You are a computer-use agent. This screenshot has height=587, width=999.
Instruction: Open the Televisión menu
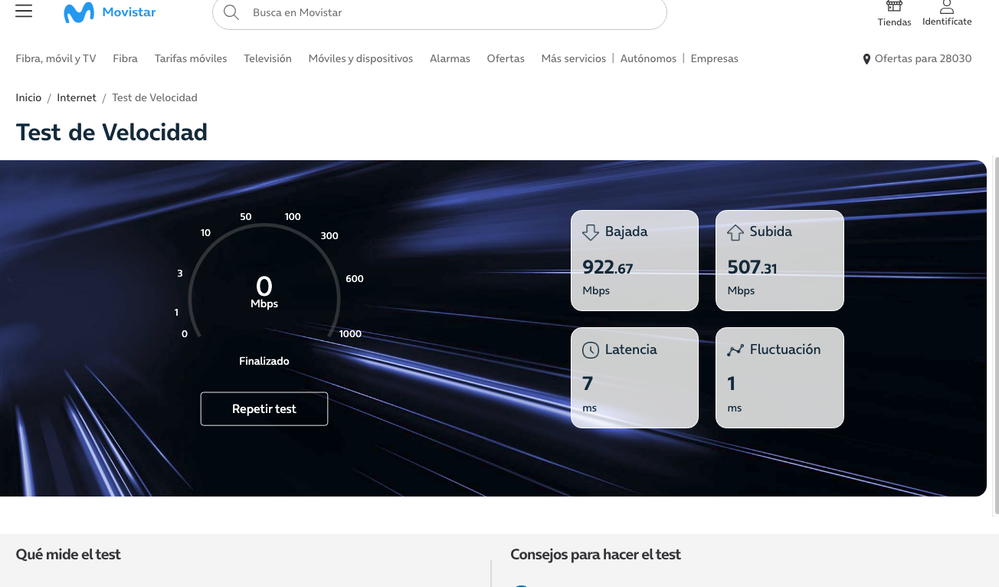[267, 59]
